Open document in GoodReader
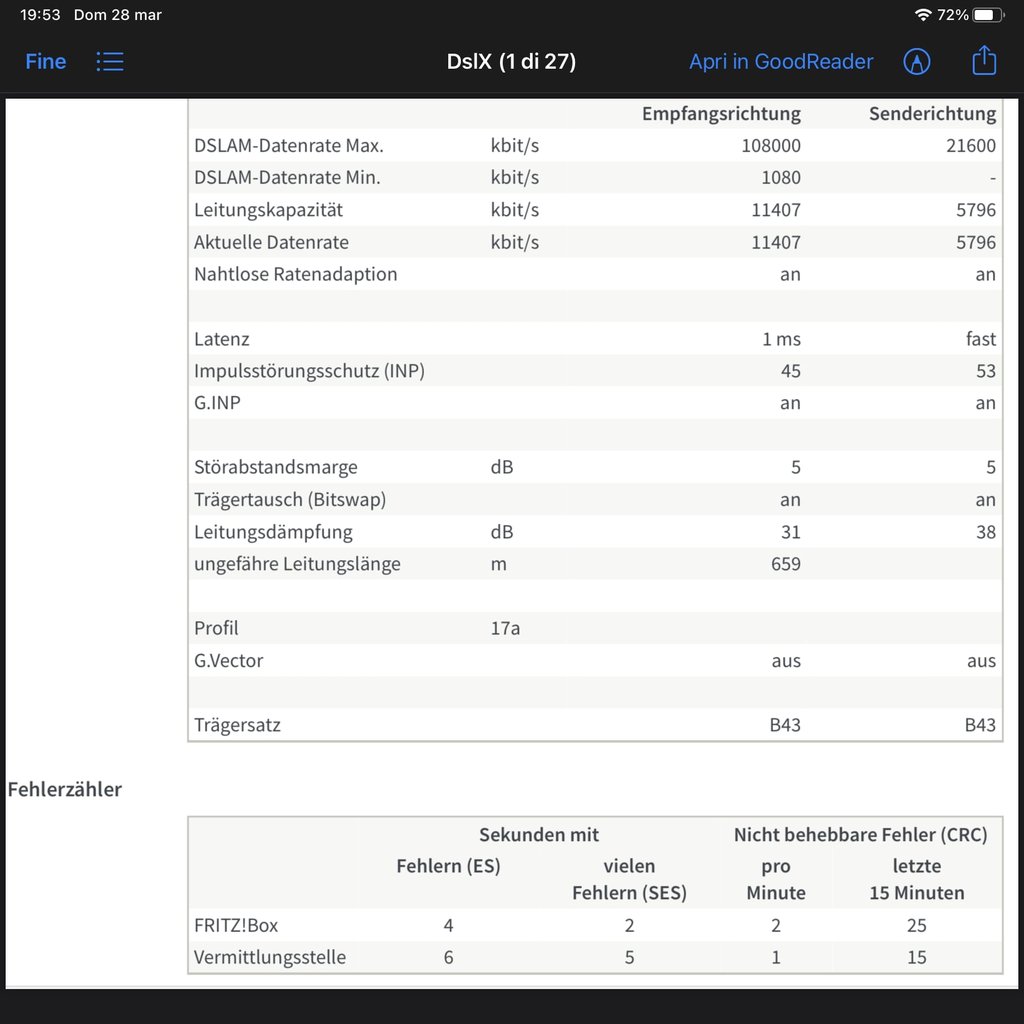 click(x=780, y=62)
